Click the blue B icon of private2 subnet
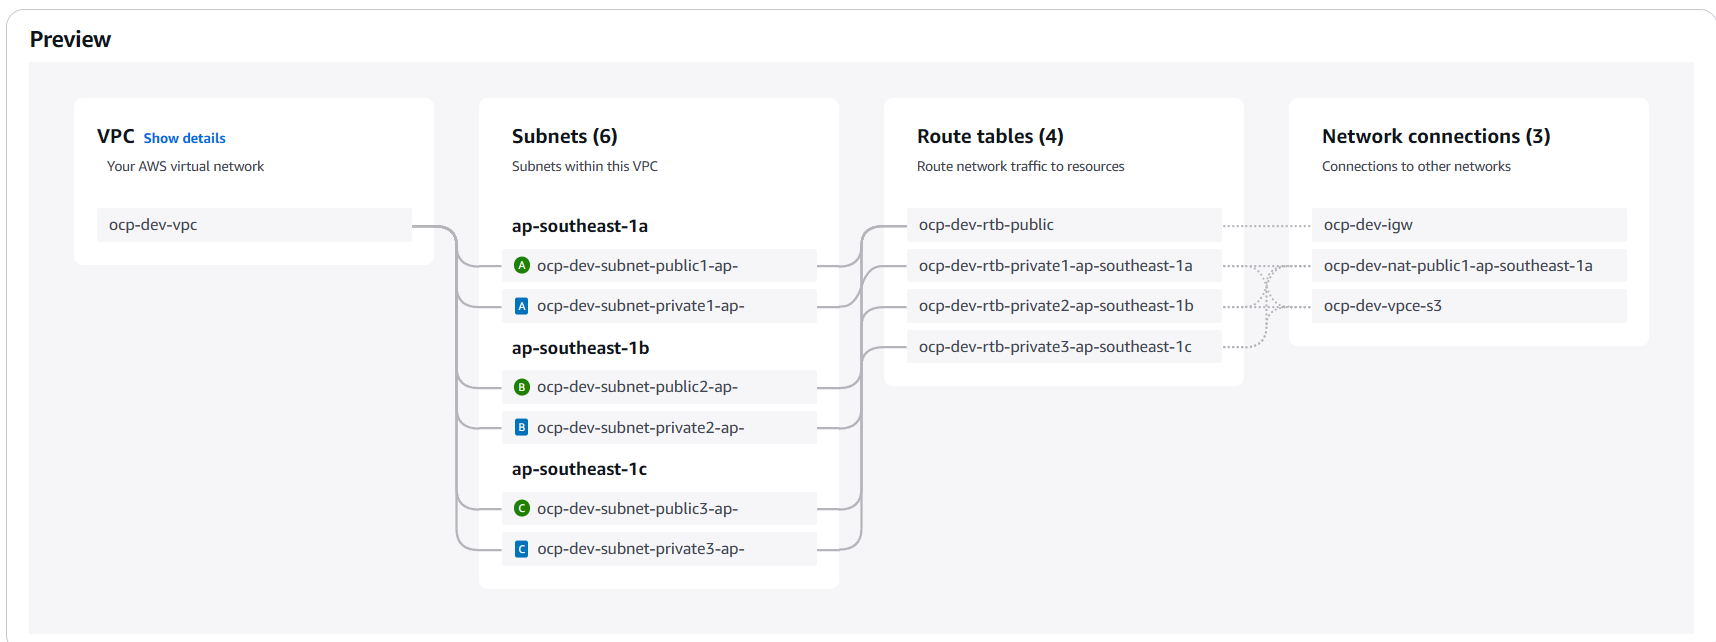 pos(521,428)
